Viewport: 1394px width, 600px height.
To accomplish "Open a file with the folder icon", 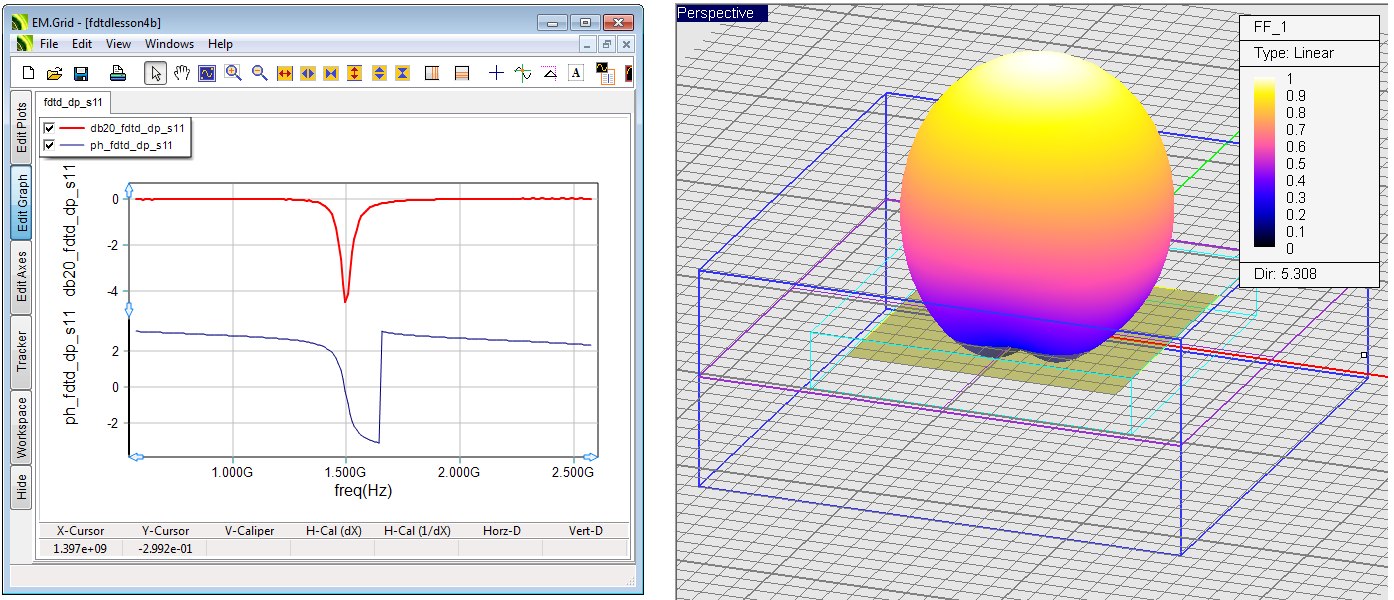I will click(55, 73).
